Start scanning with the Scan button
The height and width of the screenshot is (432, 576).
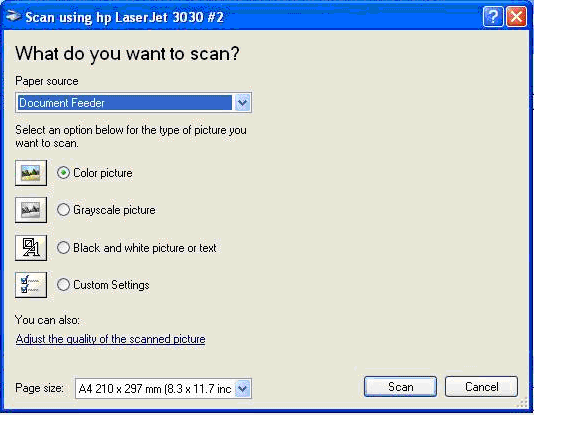tap(400, 387)
